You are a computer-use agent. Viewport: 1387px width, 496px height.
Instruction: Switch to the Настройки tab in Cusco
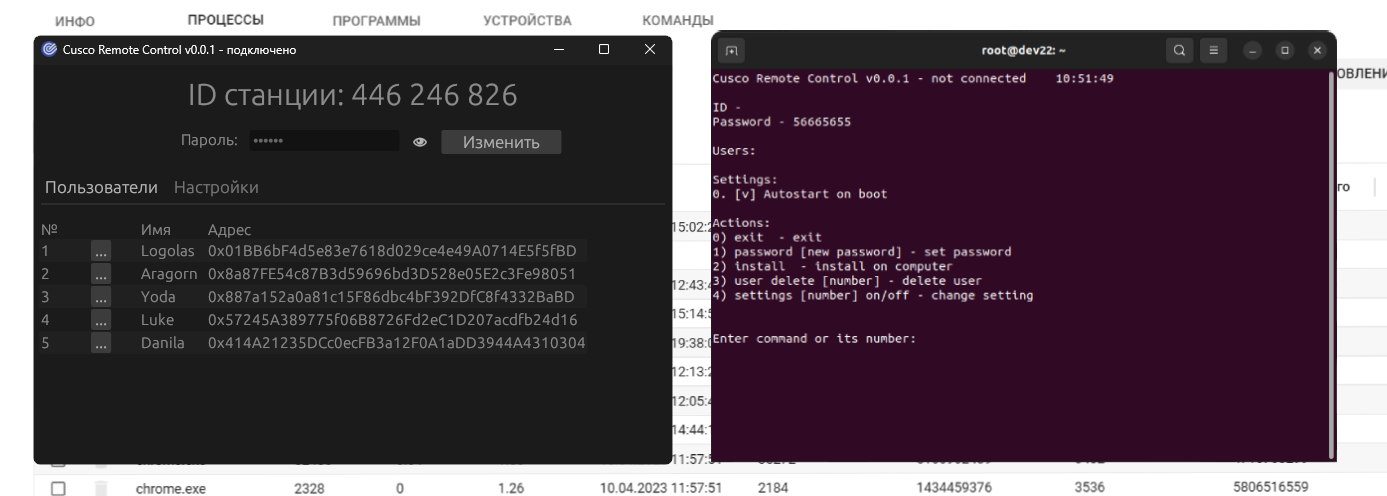pyautogui.click(x=216, y=187)
